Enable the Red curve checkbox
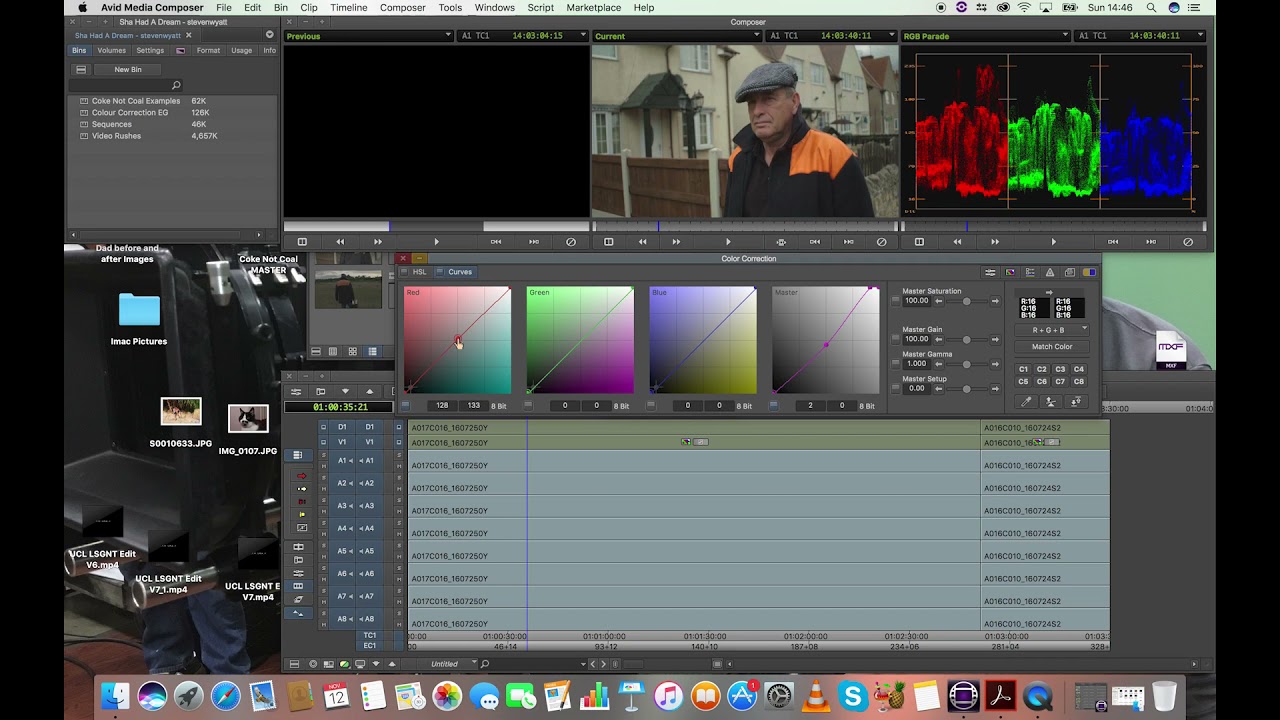1280x720 pixels. 405,405
